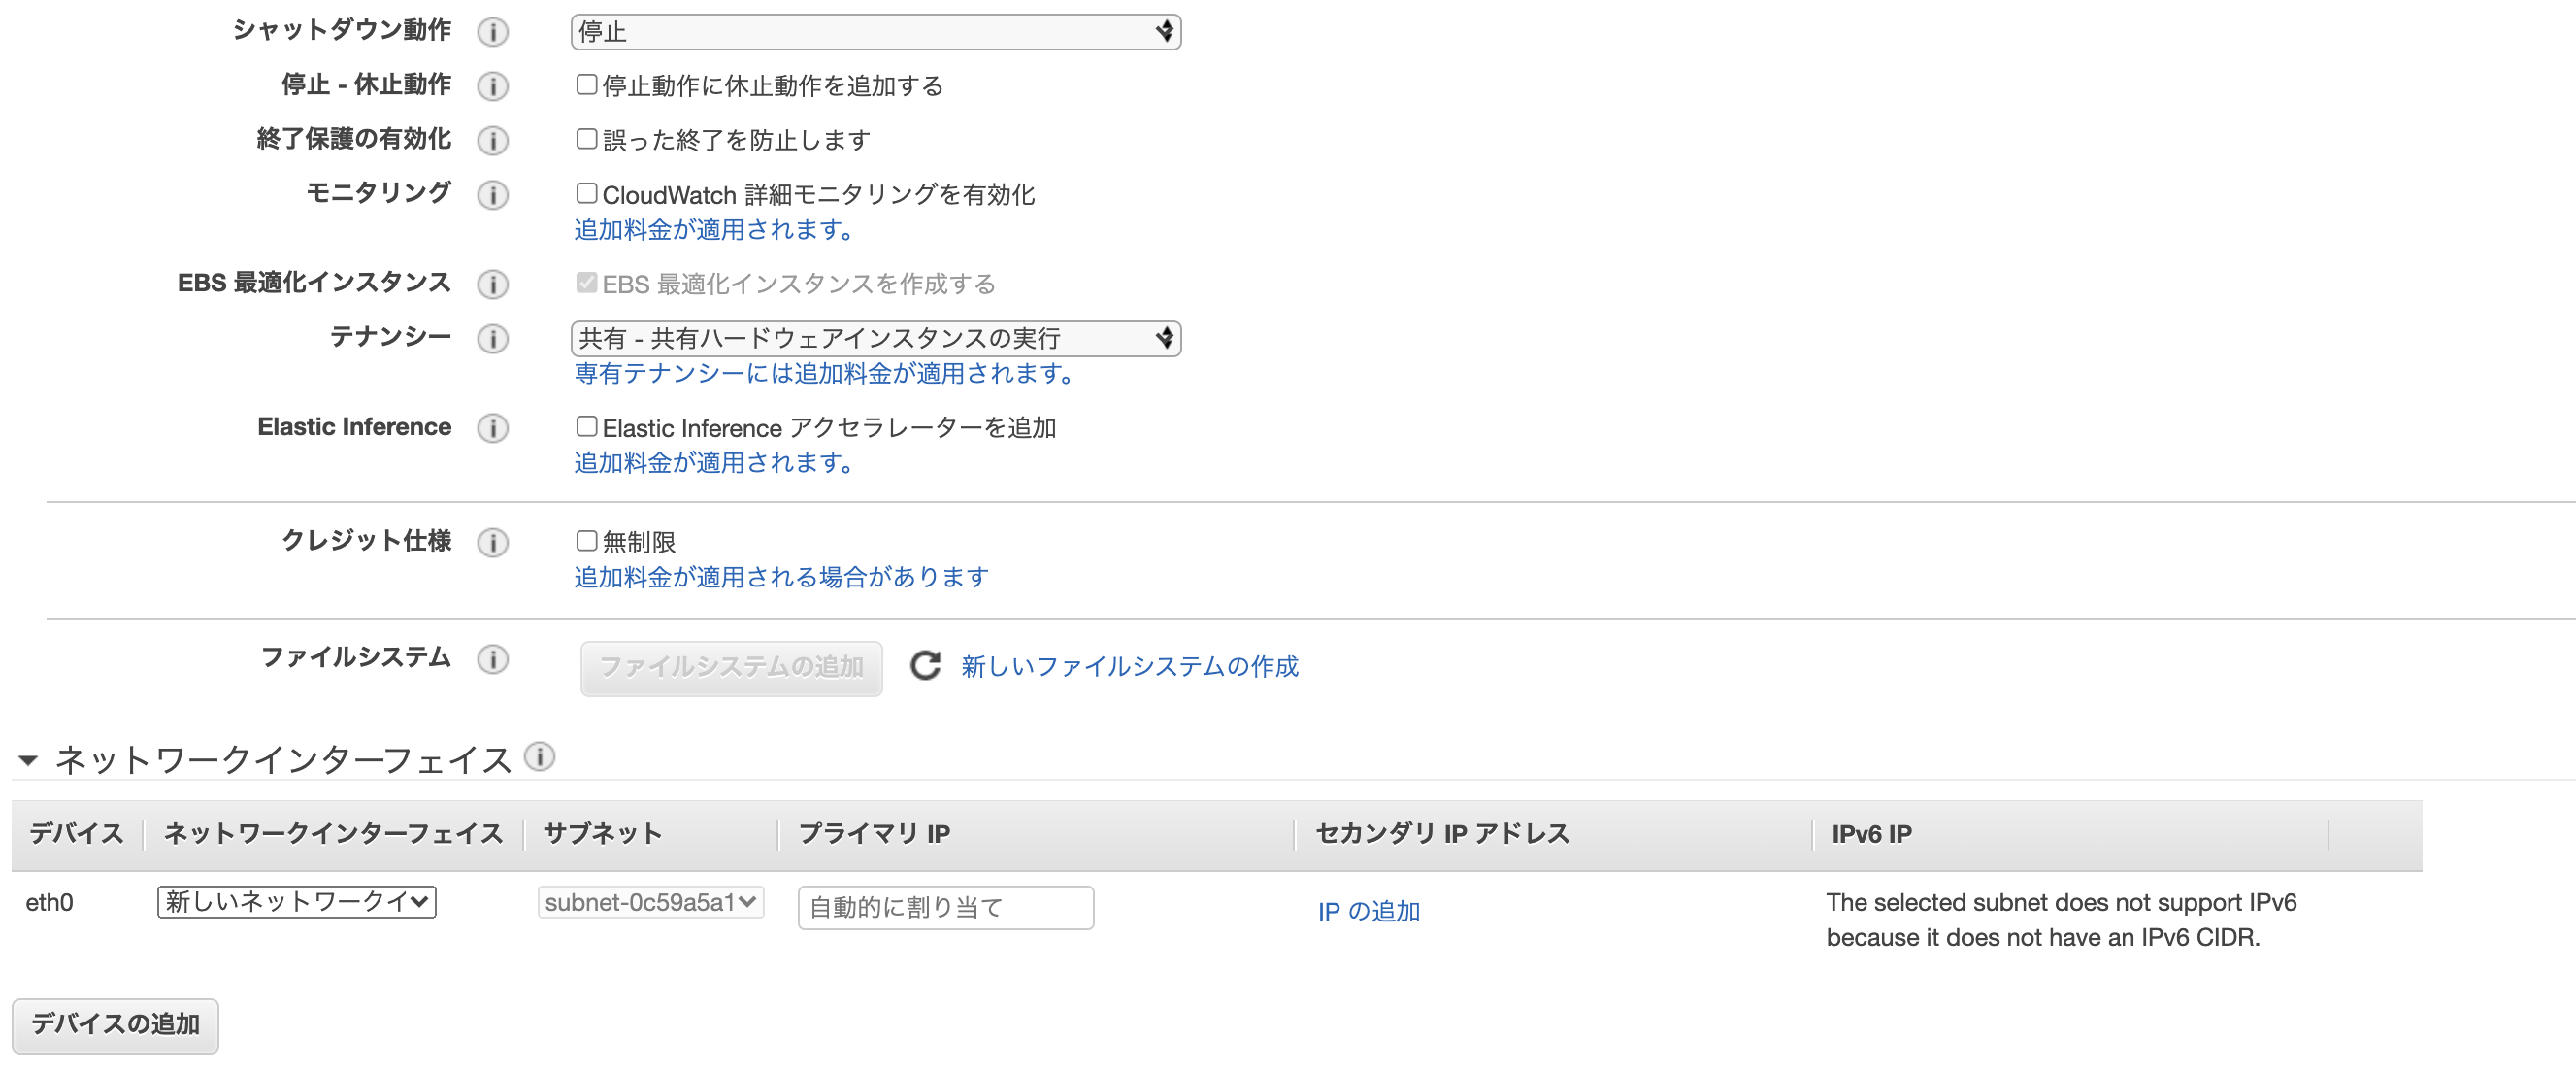Click the プライマリ IP input field
The image size is (2576, 1072).
click(945, 907)
